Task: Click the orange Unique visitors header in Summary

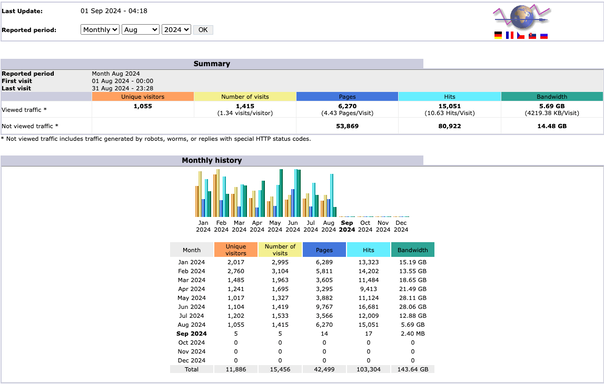Action: coord(143,97)
